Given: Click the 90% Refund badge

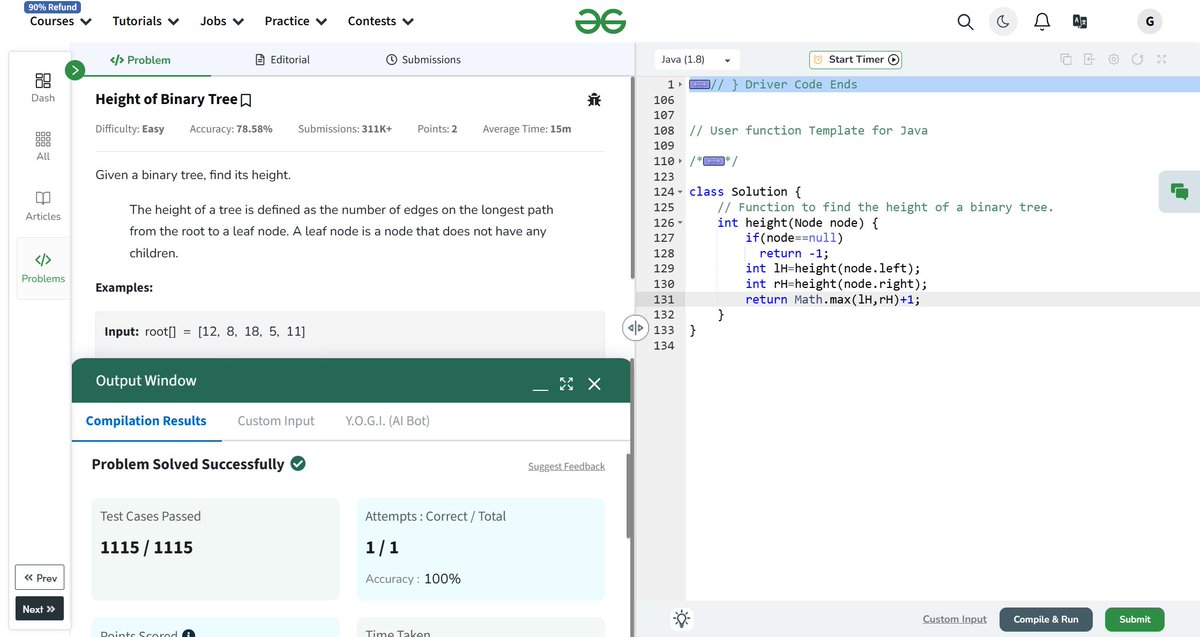Looking at the screenshot, I should click(x=52, y=7).
